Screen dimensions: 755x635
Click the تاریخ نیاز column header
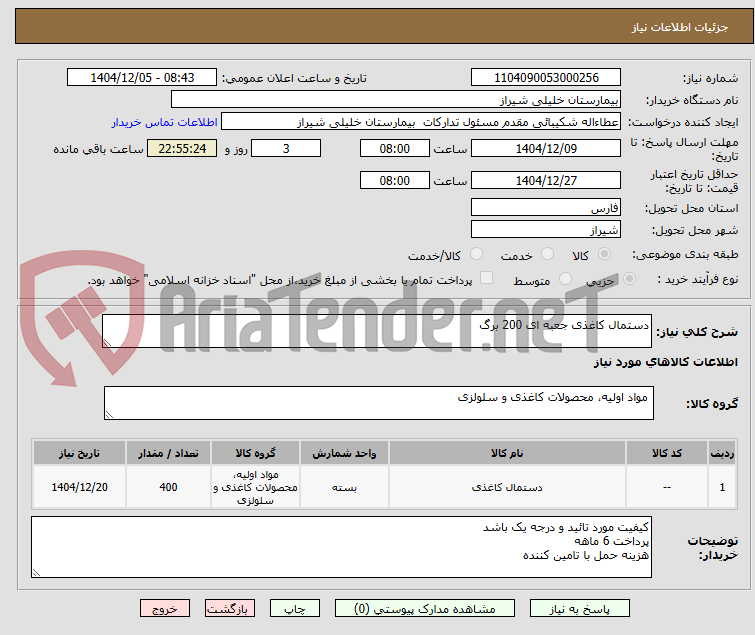coord(79,453)
